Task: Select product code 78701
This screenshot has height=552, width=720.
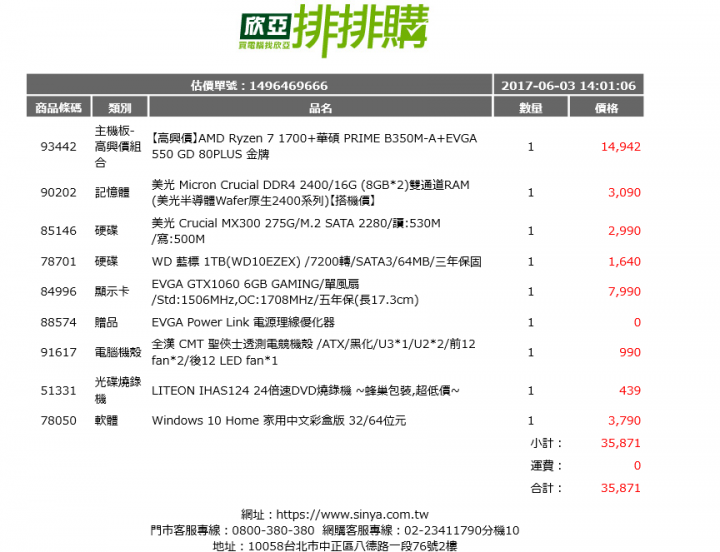Action: (x=58, y=261)
